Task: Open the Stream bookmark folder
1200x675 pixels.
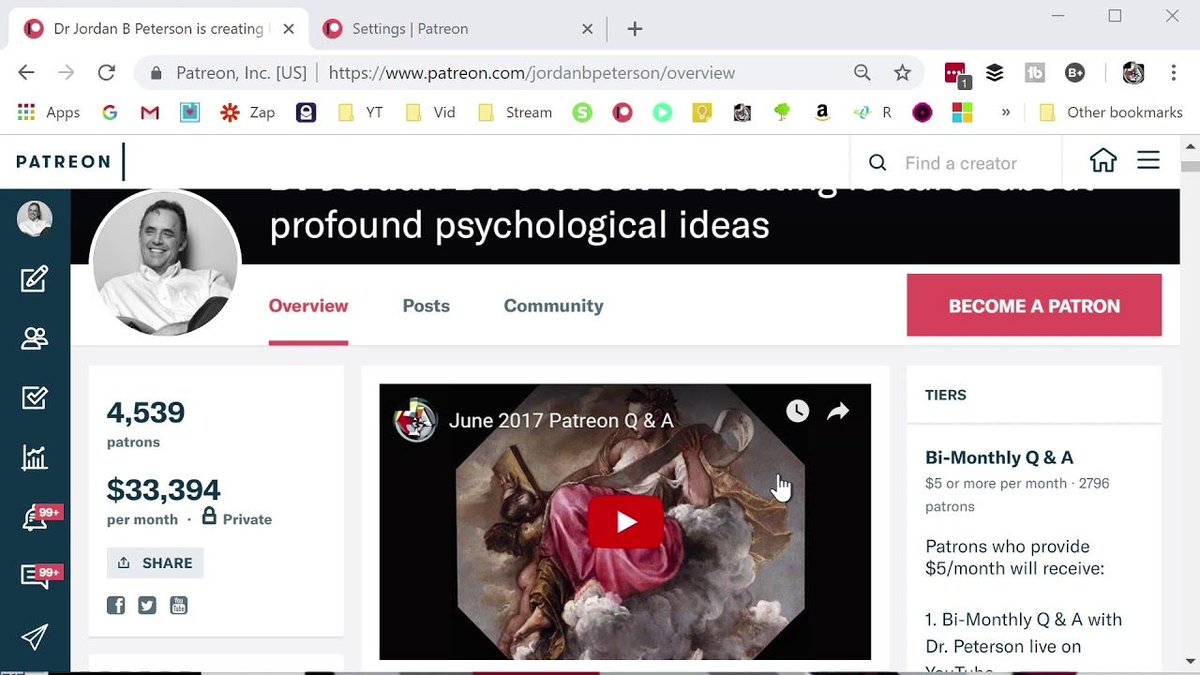Action: pyautogui.click(x=516, y=112)
